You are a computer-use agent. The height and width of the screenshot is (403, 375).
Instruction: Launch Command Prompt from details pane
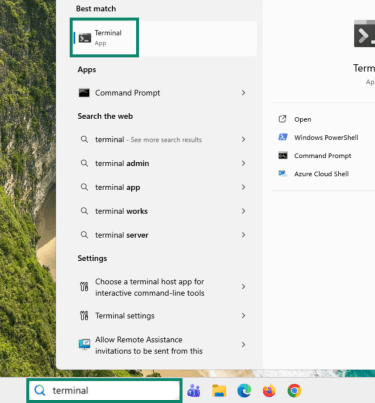coord(323,156)
